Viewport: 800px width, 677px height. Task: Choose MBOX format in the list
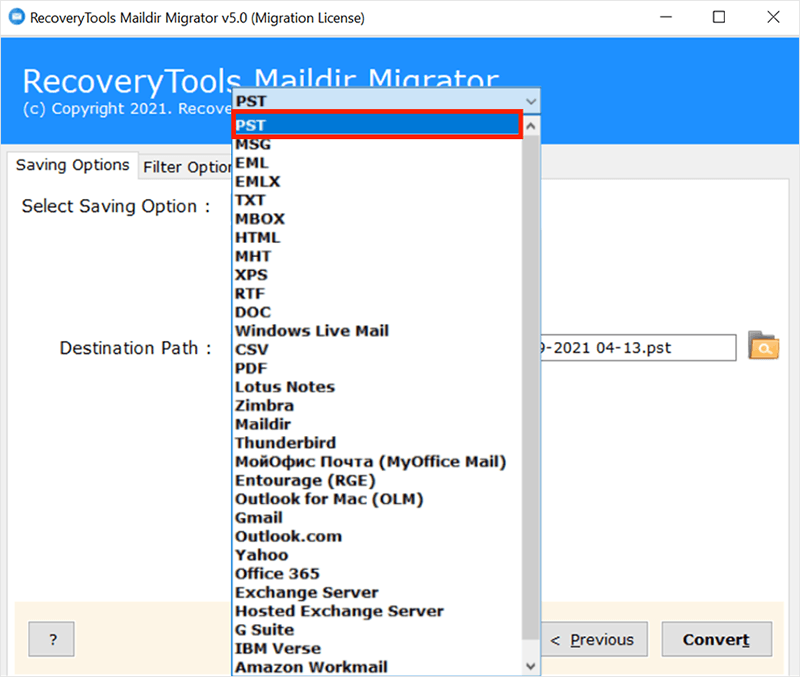pos(260,219)
